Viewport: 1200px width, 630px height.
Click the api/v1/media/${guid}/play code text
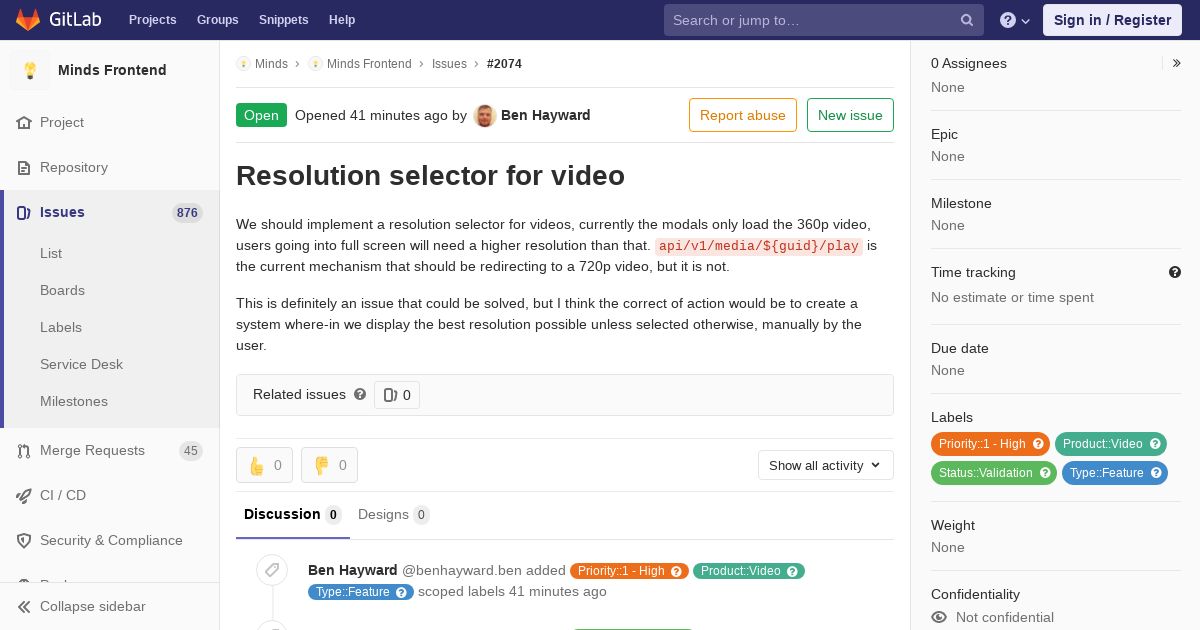tap(759, 246)
